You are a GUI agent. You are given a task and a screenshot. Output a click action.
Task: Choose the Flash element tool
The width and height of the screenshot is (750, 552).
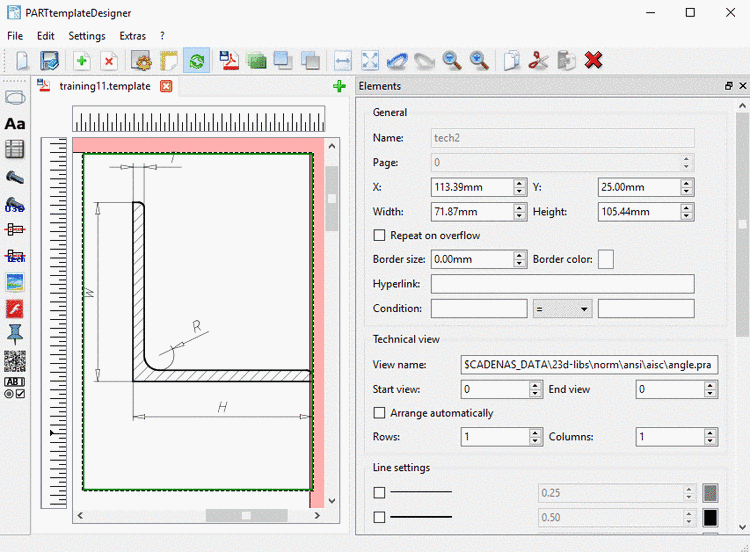click(15, 308)
